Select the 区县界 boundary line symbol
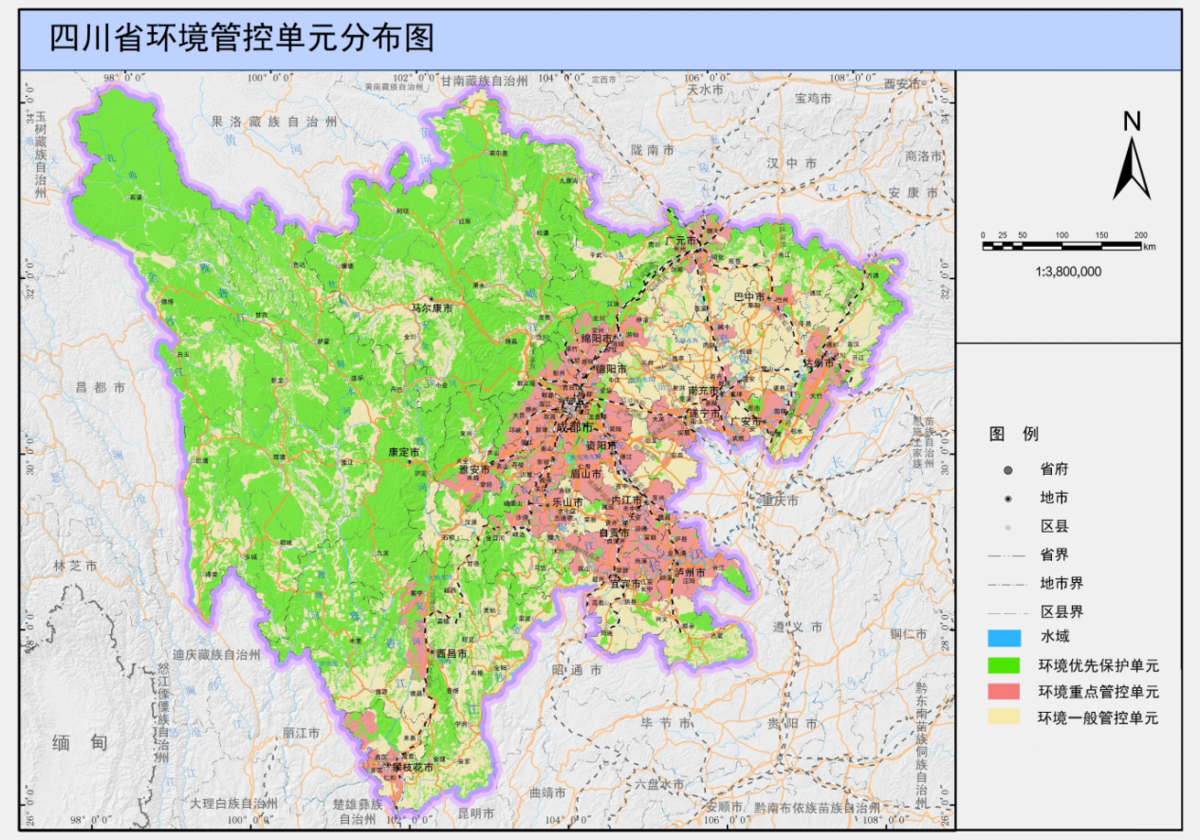Screen dimensions: 1200x840 [x=1008, y=611]
